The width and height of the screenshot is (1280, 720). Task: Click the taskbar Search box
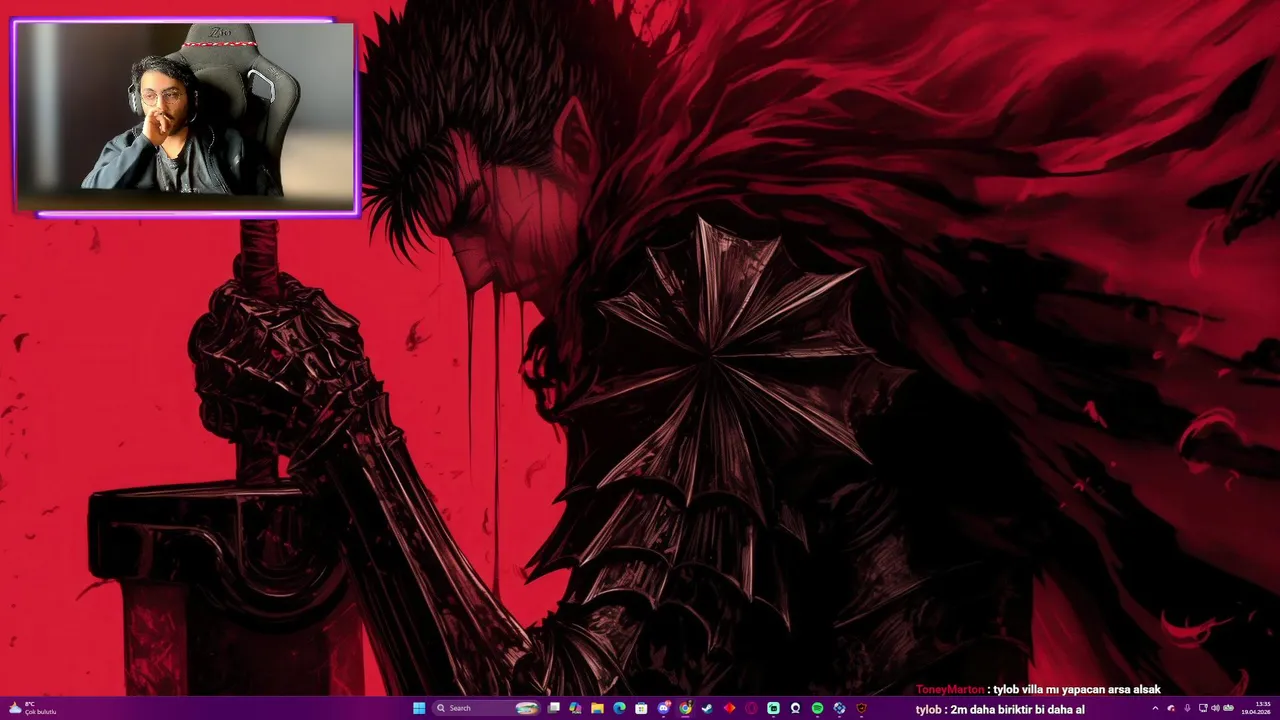(x=486, y=708)
